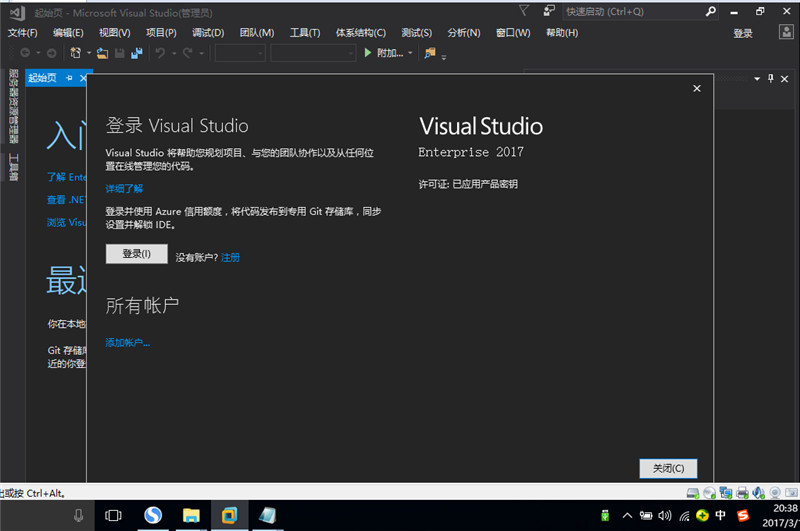Screen dimensions: 800x531
Task: Click the Redo arrow icon
Action: tap(188, 53)
